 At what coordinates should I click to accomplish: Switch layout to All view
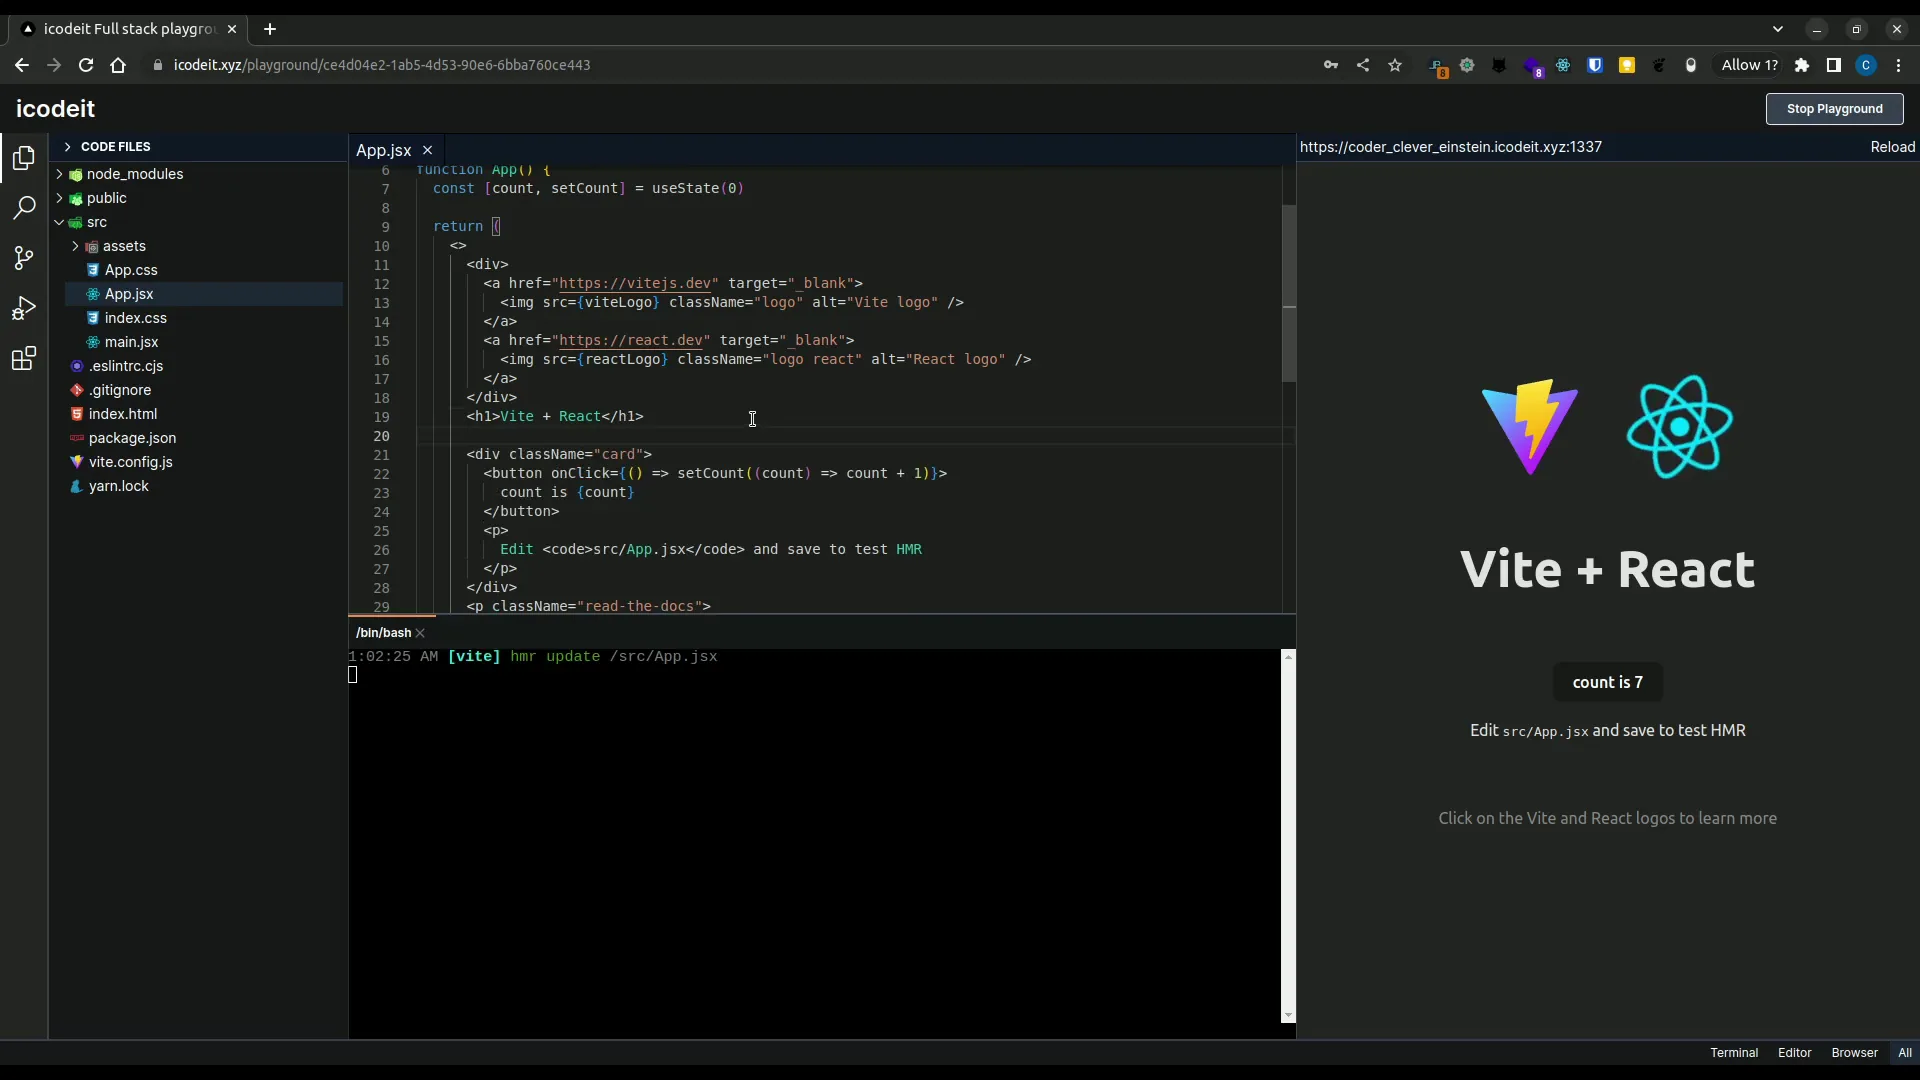(1905, 1053)
